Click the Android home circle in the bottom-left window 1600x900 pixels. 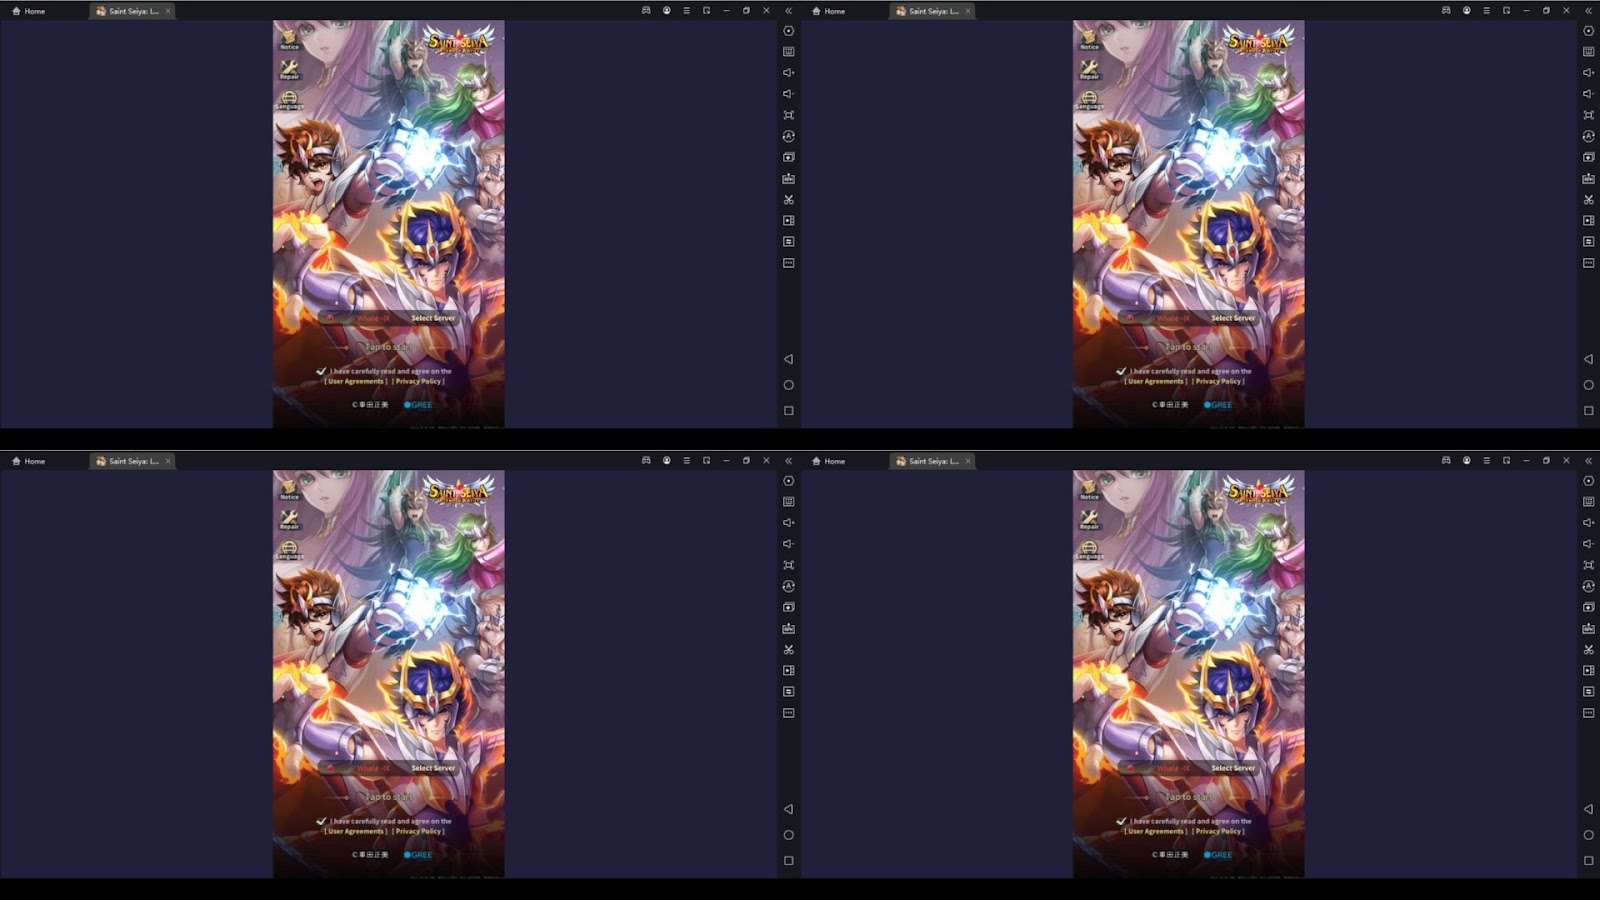[x=789, y=835]
